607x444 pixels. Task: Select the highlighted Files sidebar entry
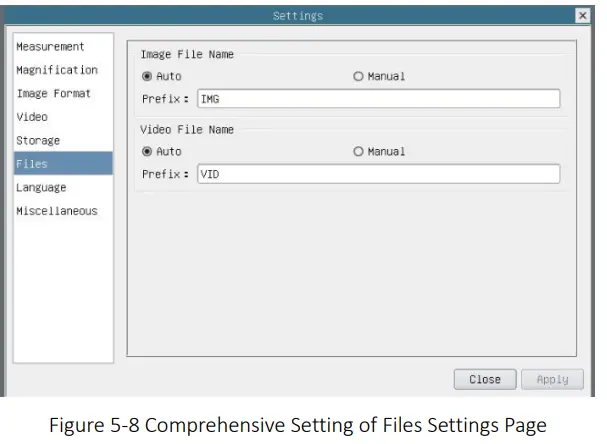click(x=62, y=164)
